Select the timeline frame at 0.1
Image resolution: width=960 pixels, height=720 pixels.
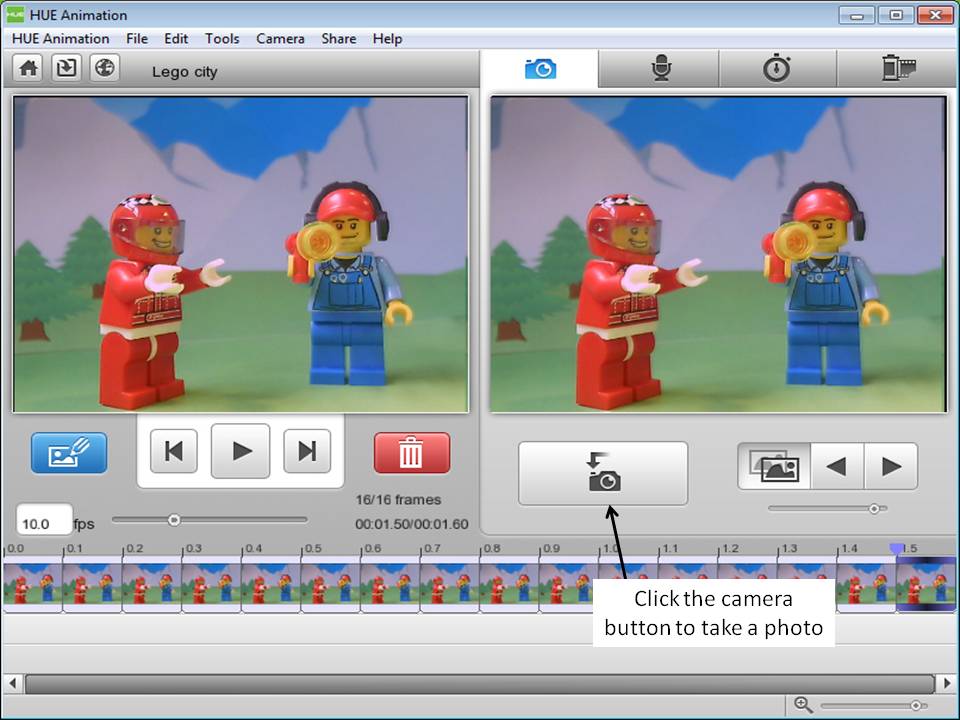click(92, 587)
